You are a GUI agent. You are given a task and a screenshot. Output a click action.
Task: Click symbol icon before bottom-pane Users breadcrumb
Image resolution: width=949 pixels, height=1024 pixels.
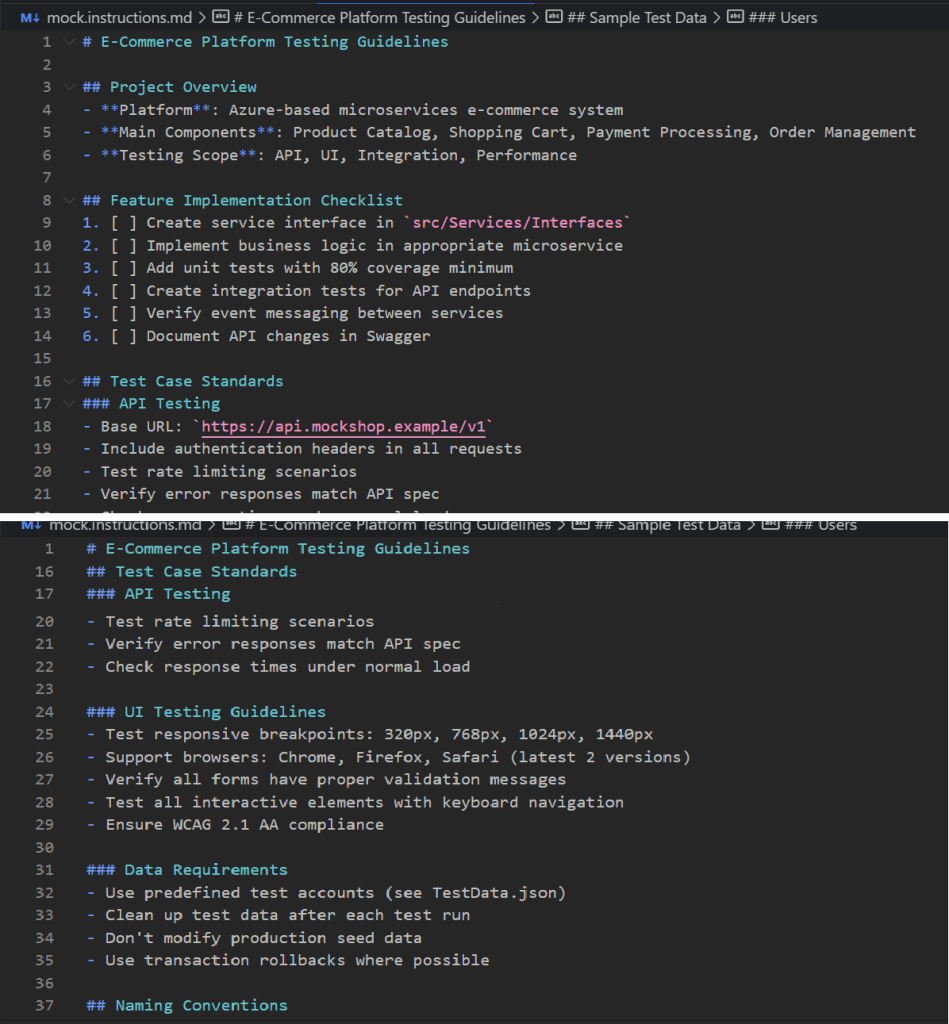(x=770, y=524)
